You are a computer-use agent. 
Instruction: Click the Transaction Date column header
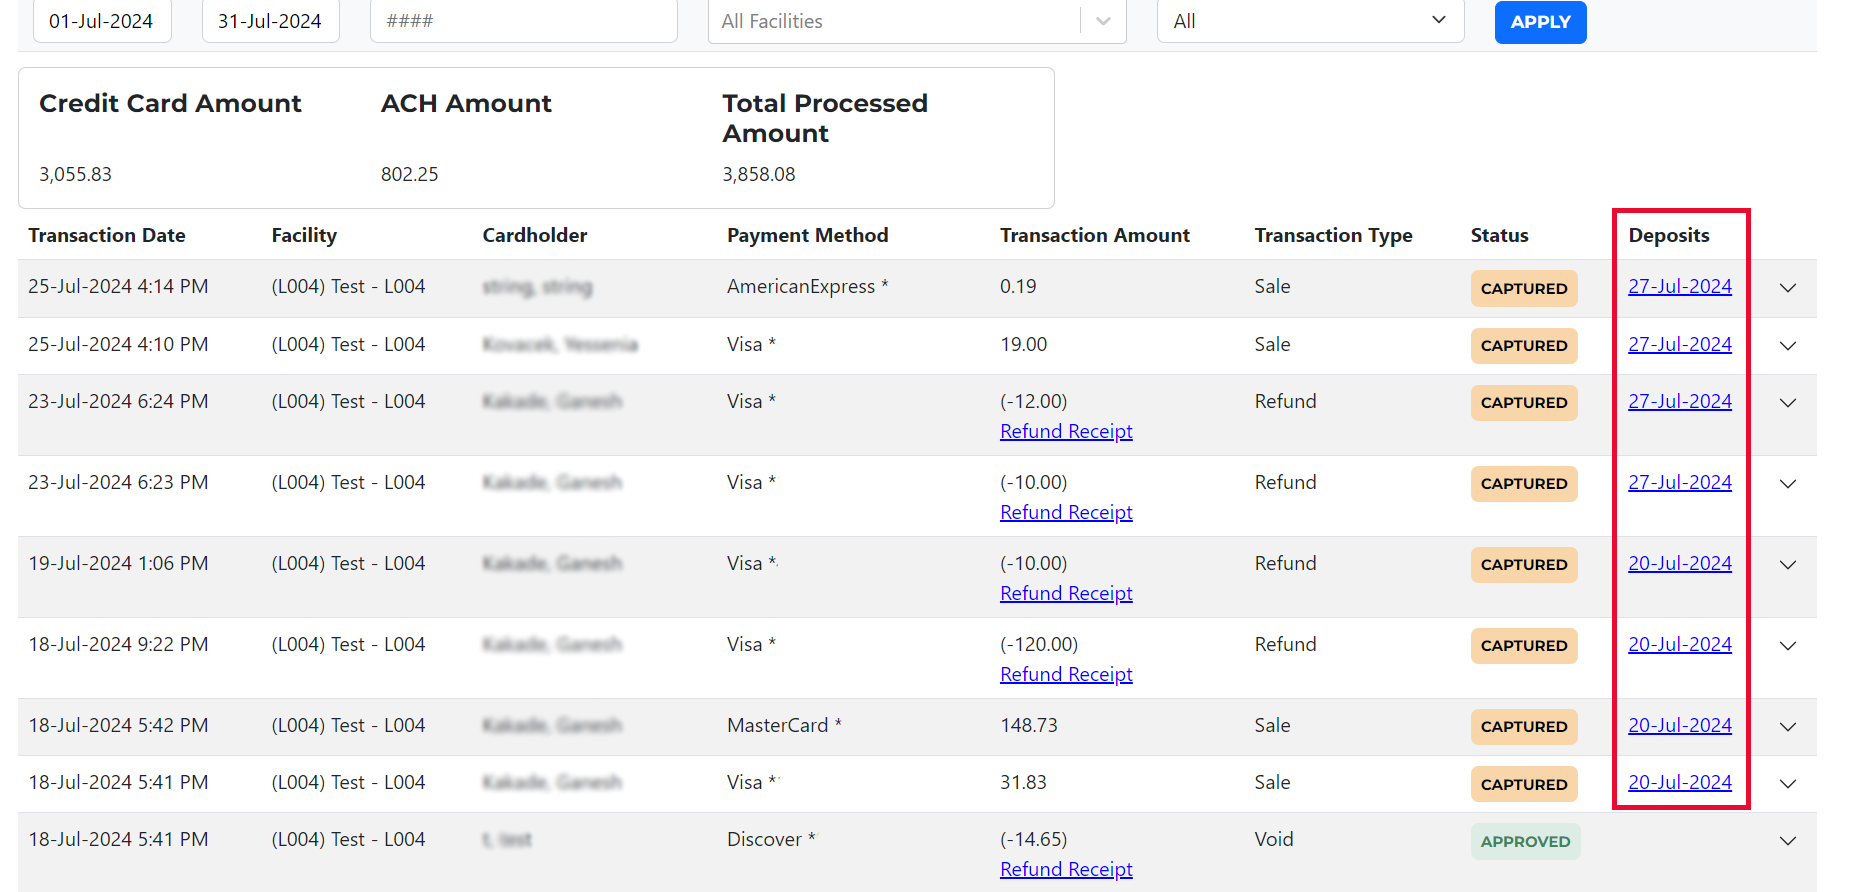(107, 235)
